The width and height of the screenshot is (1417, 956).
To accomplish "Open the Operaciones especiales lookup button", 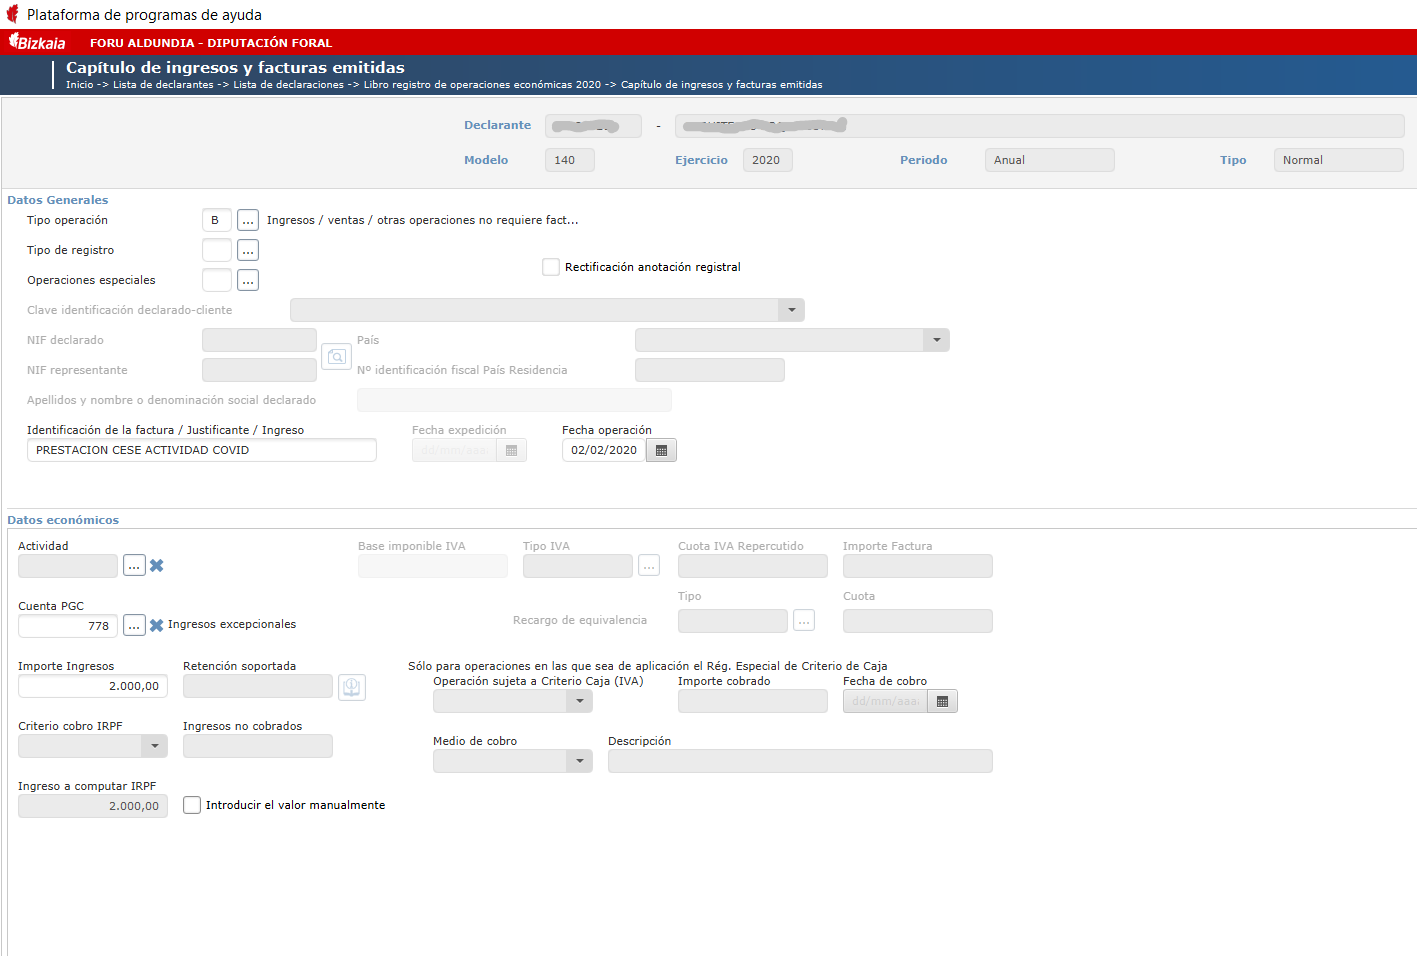I will point(248,280).
